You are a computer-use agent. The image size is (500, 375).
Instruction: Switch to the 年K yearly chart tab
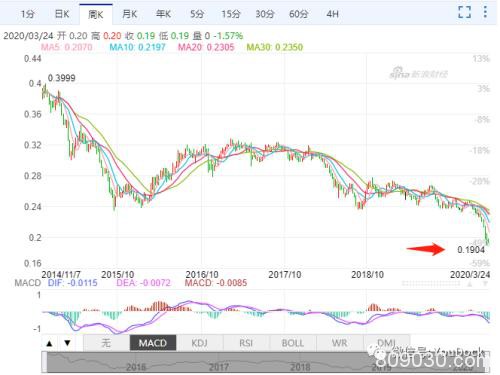click(164, 14)
